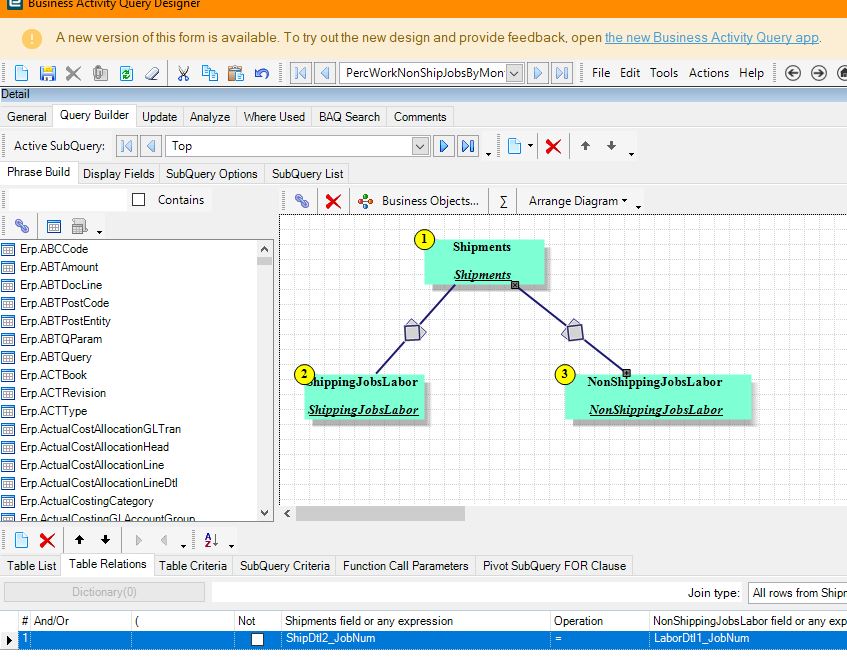
Task: Switch to the SubQuery Options tab
Action: (211, 174)
